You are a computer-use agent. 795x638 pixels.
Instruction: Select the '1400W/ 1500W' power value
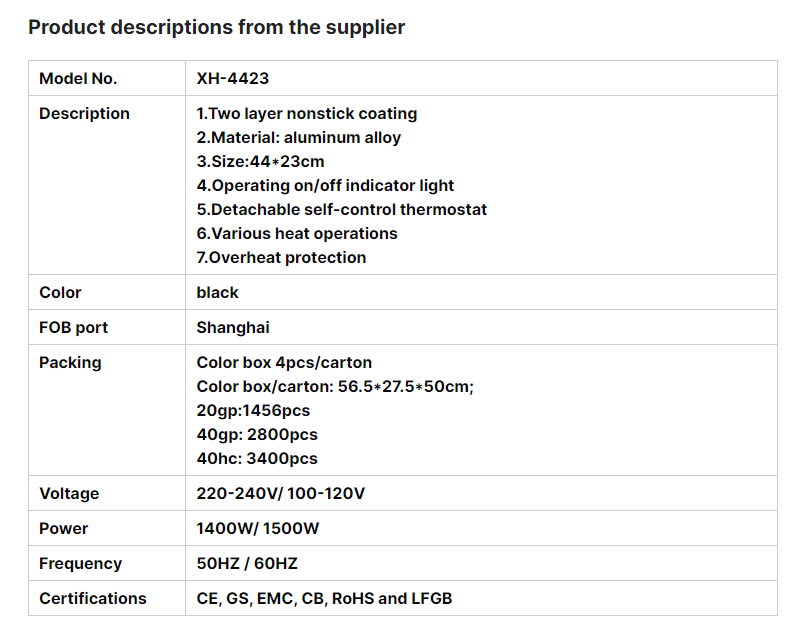point(258,528)
